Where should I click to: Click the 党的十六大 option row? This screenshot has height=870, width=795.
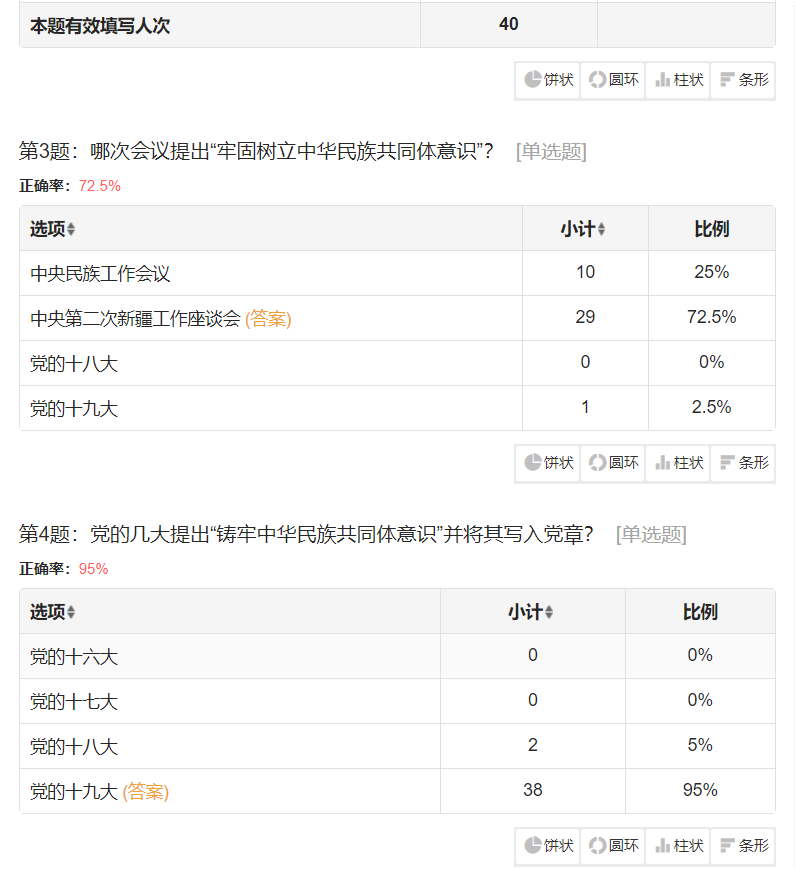pos(74,657)
